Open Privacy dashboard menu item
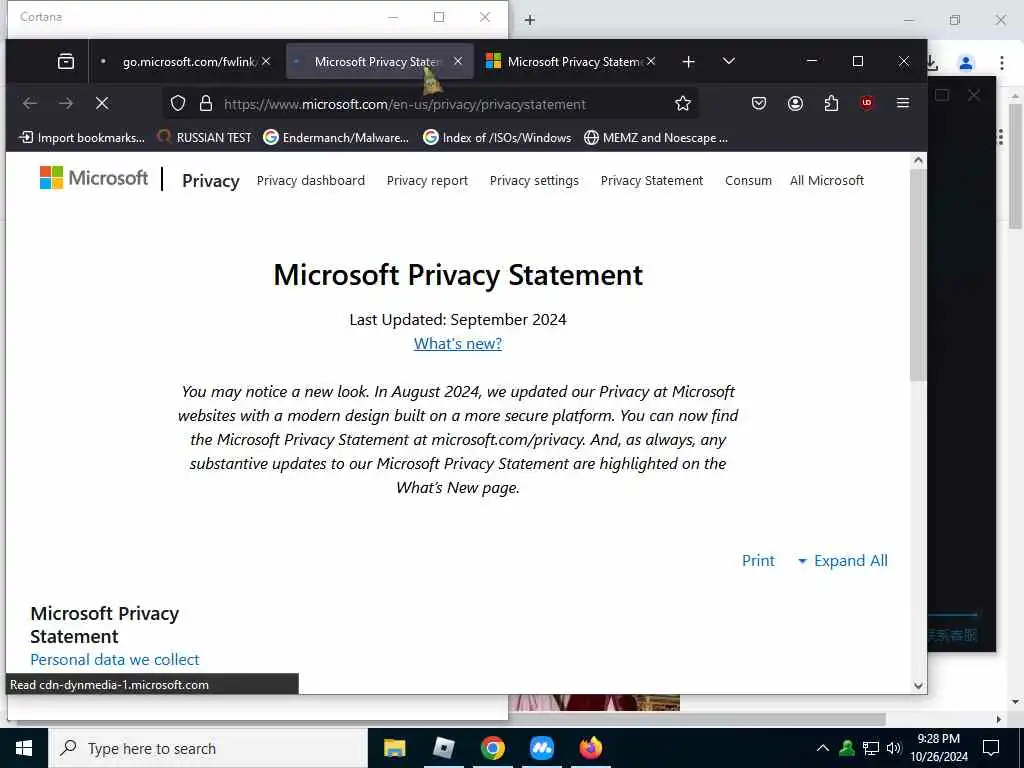The image size is (1024, 768). pyautogui.click(x=311, y=180)
